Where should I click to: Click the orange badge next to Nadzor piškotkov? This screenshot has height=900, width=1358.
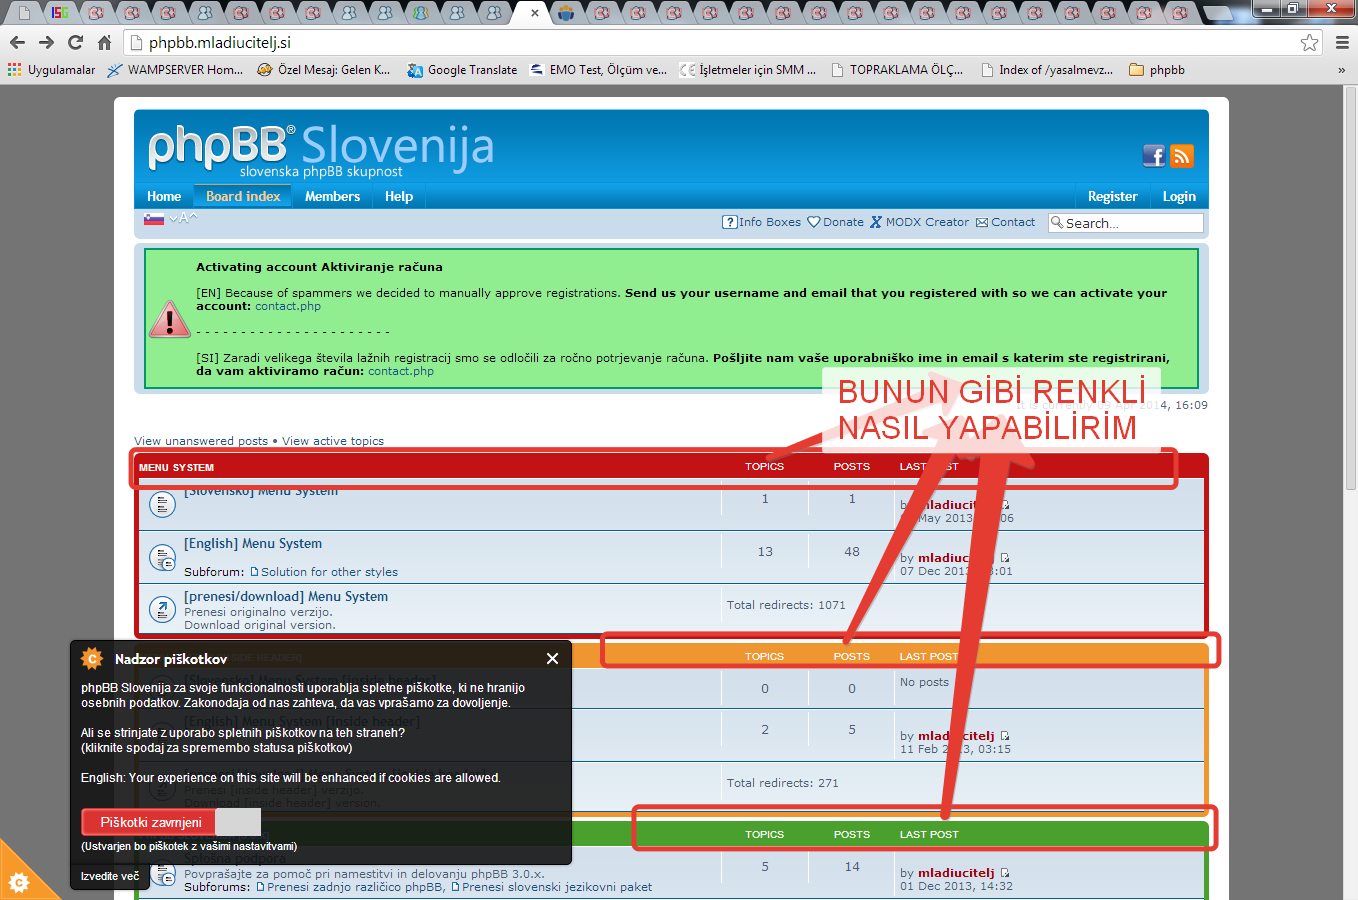pyautogui.click(x=92, y=658)
